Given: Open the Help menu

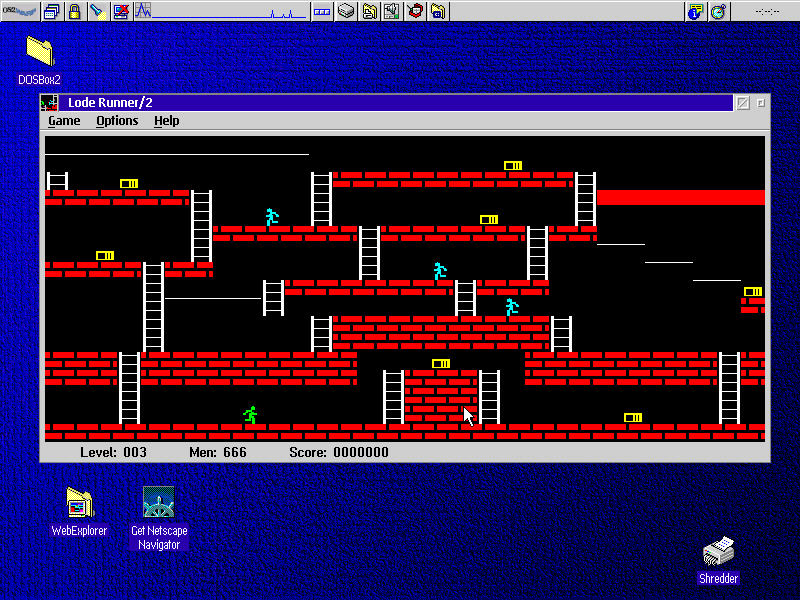Looking at the screenshot, I should [x=166, y=121].
